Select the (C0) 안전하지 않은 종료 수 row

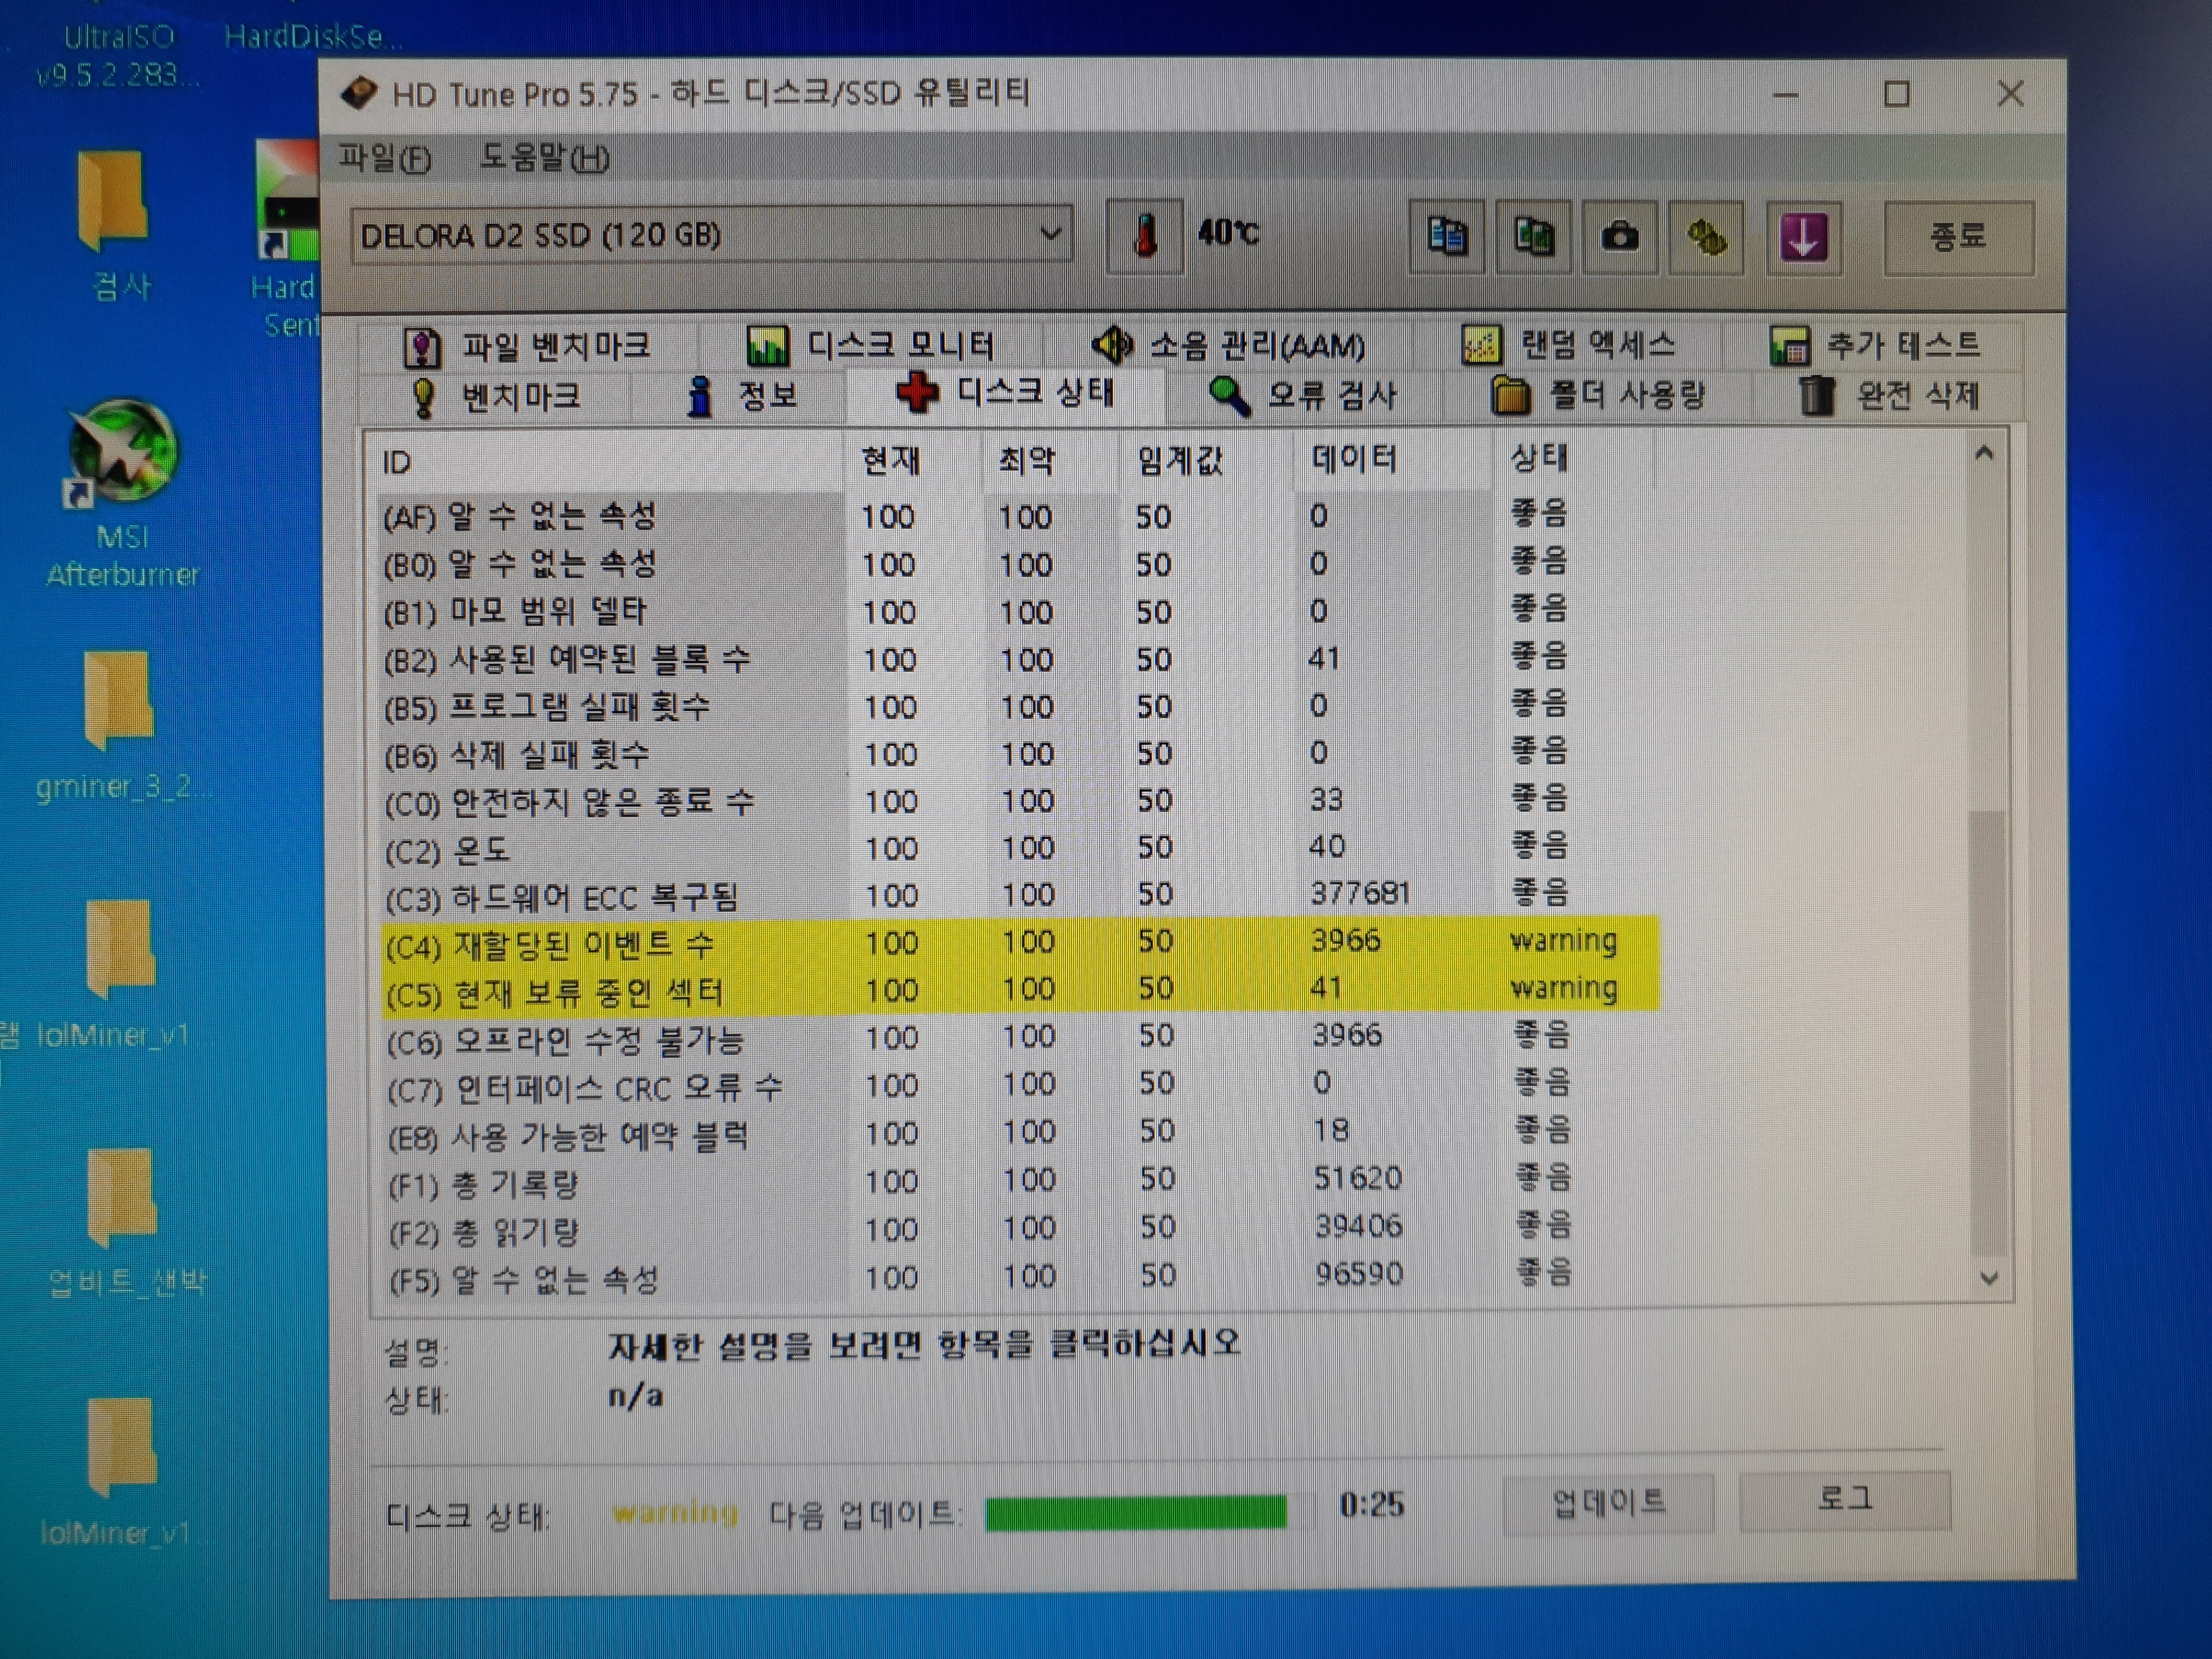pos(1018,801)
